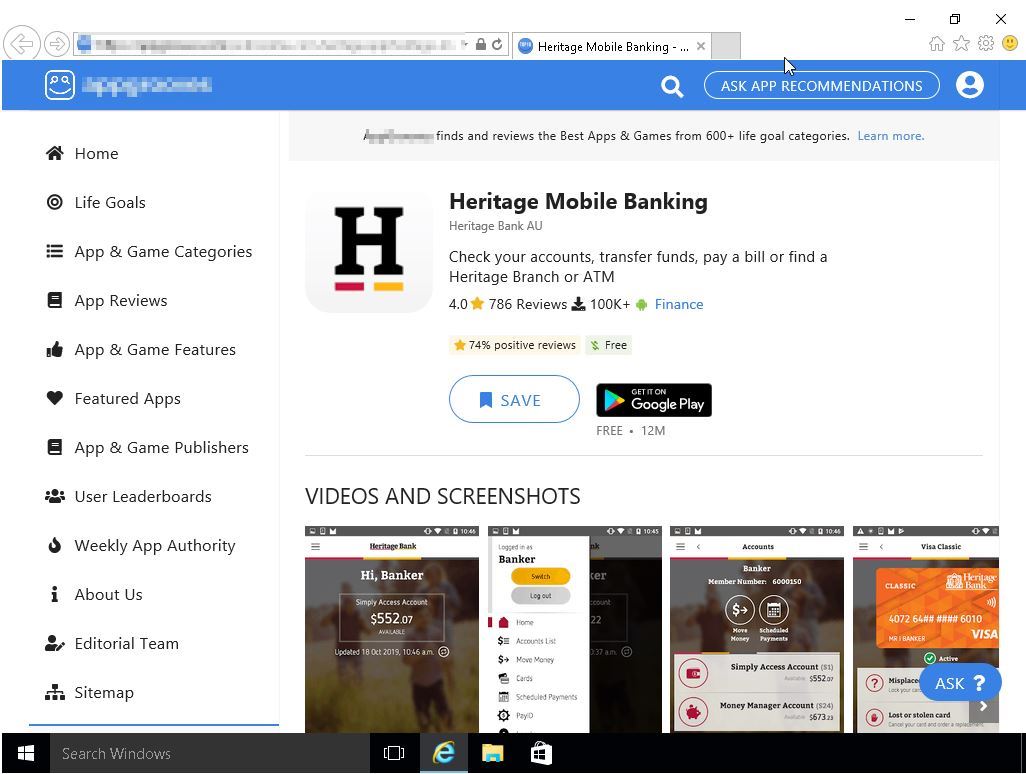Open About Us in the sidebar
This screenshot has height=774, width=1026.
pos(109,595)
